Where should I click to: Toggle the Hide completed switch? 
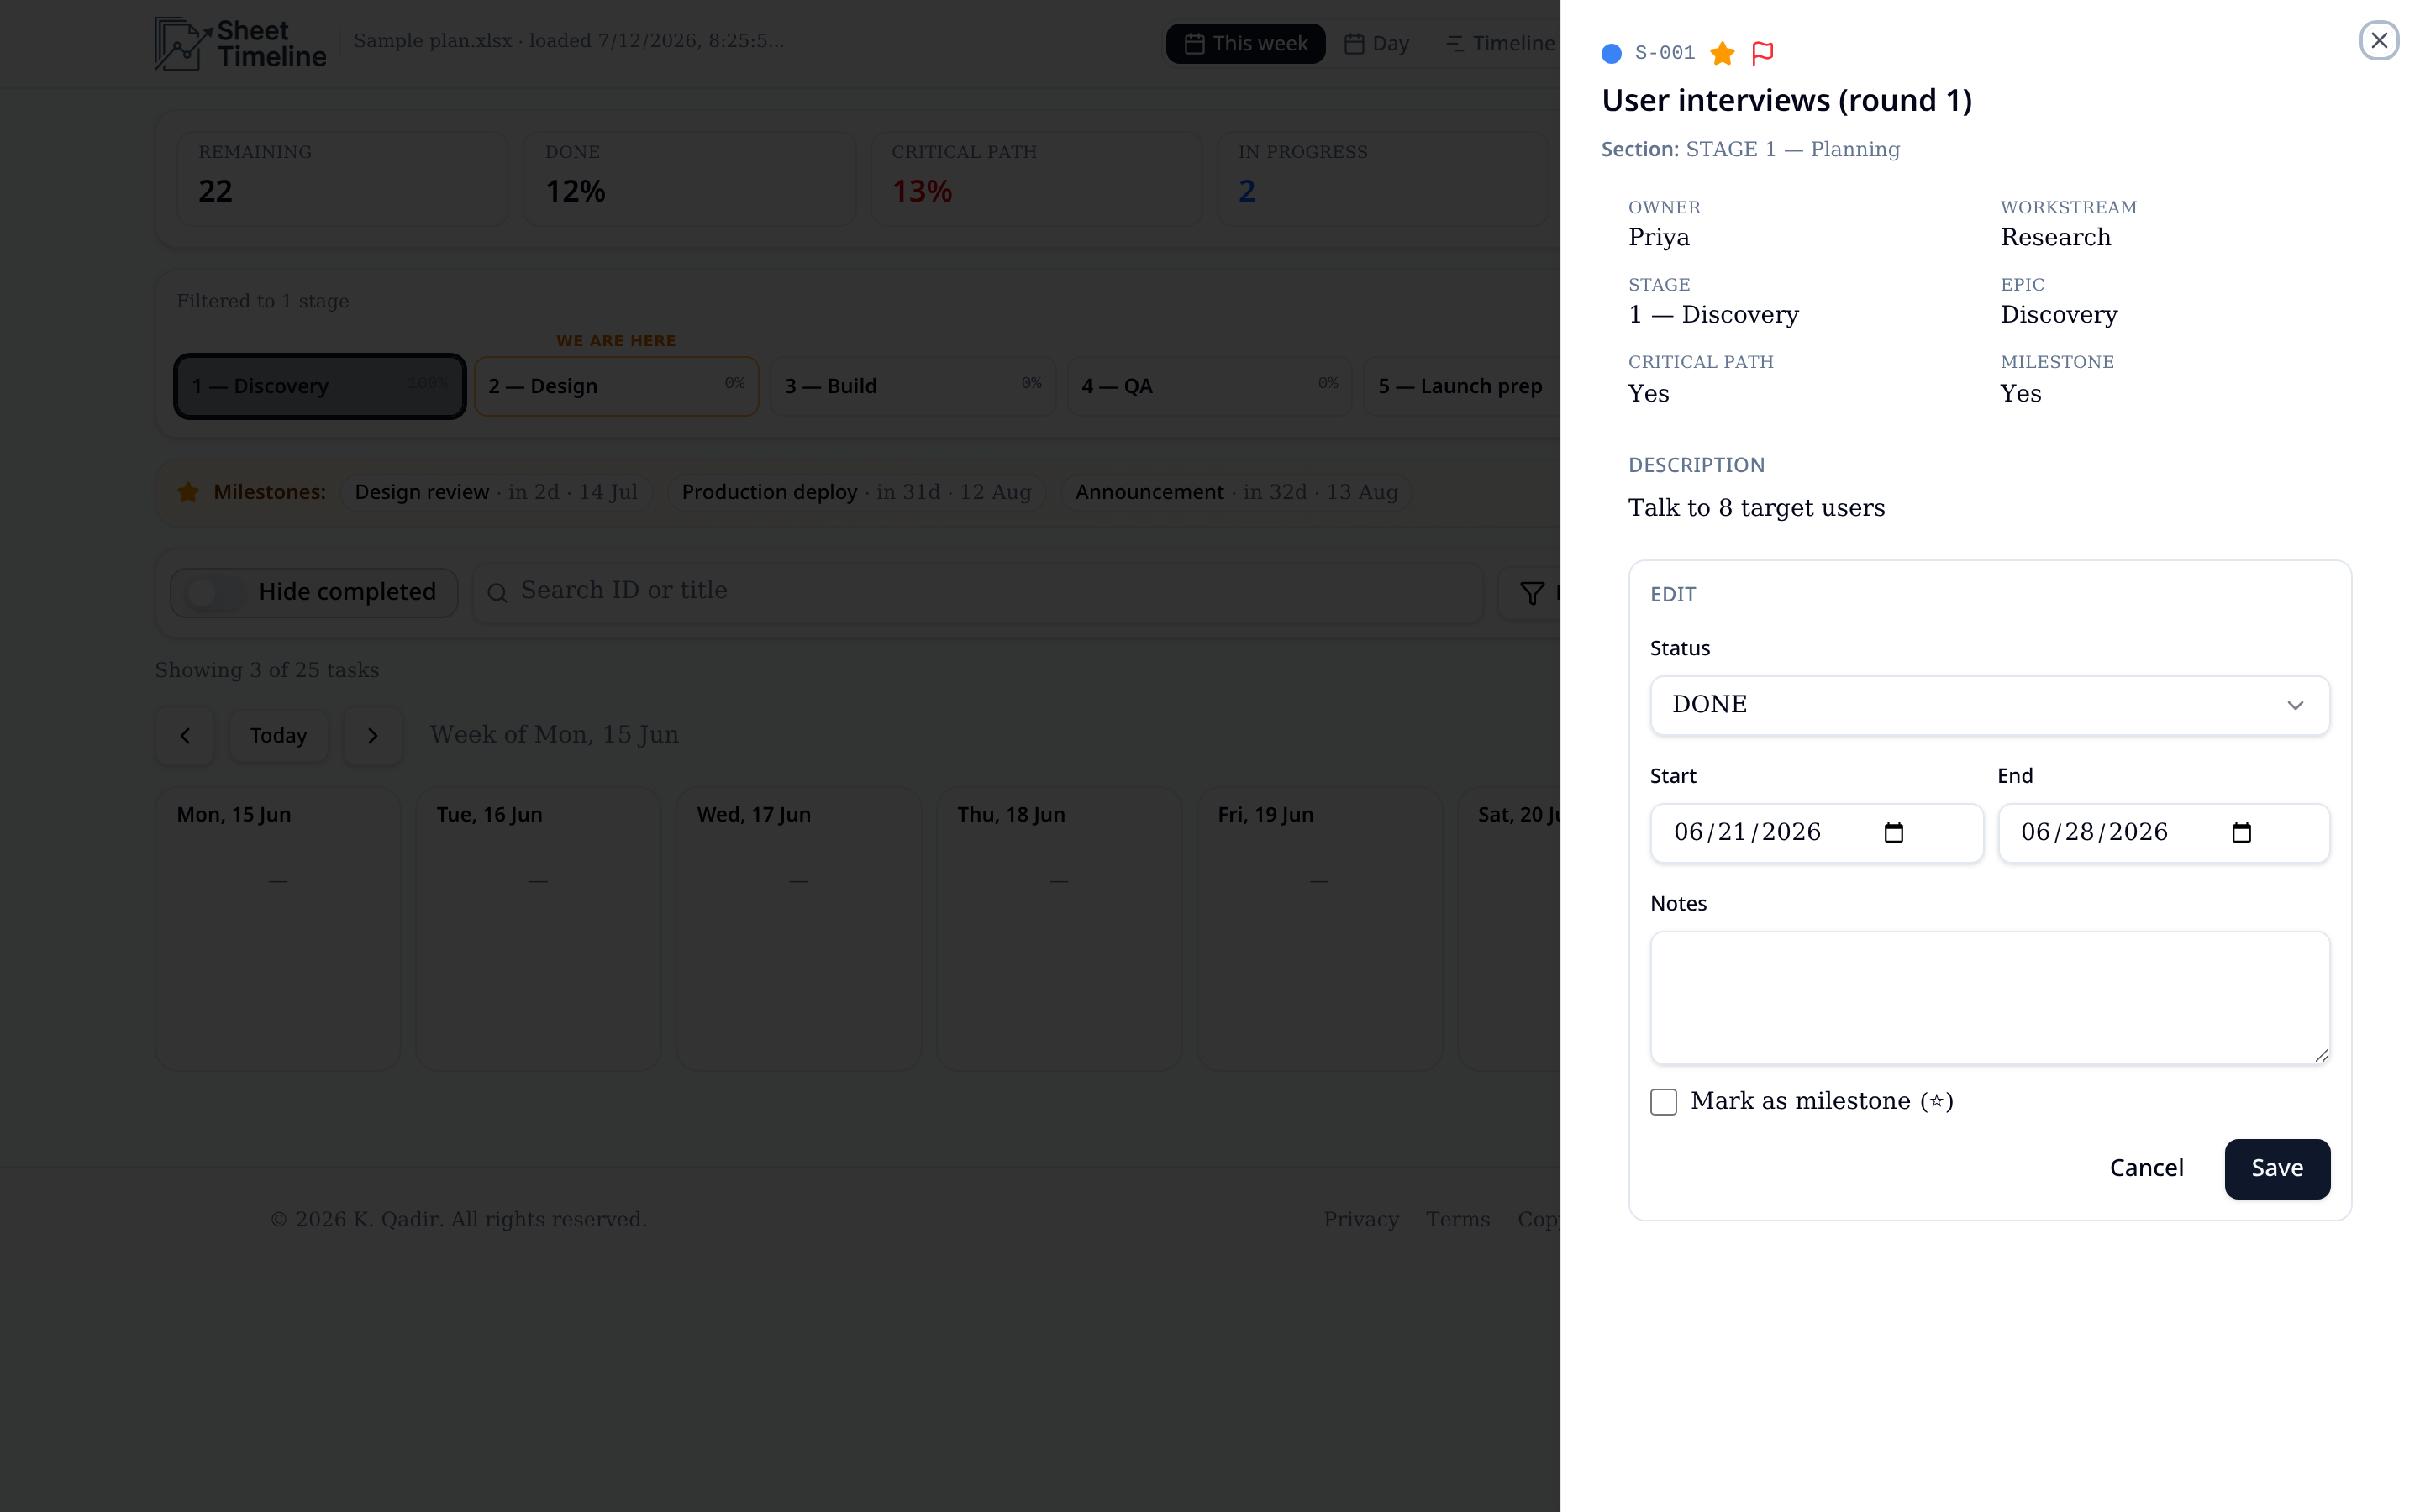(215, 593)
